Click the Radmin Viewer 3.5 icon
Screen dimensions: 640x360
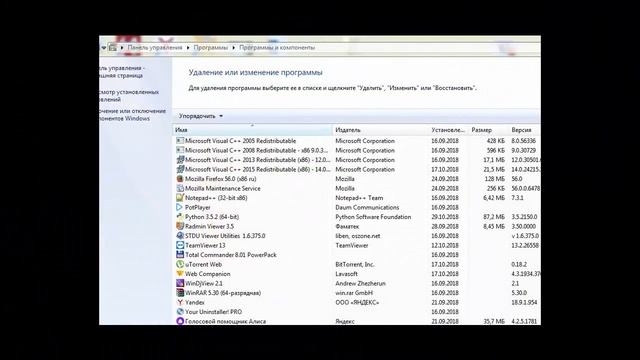[180, 226]
